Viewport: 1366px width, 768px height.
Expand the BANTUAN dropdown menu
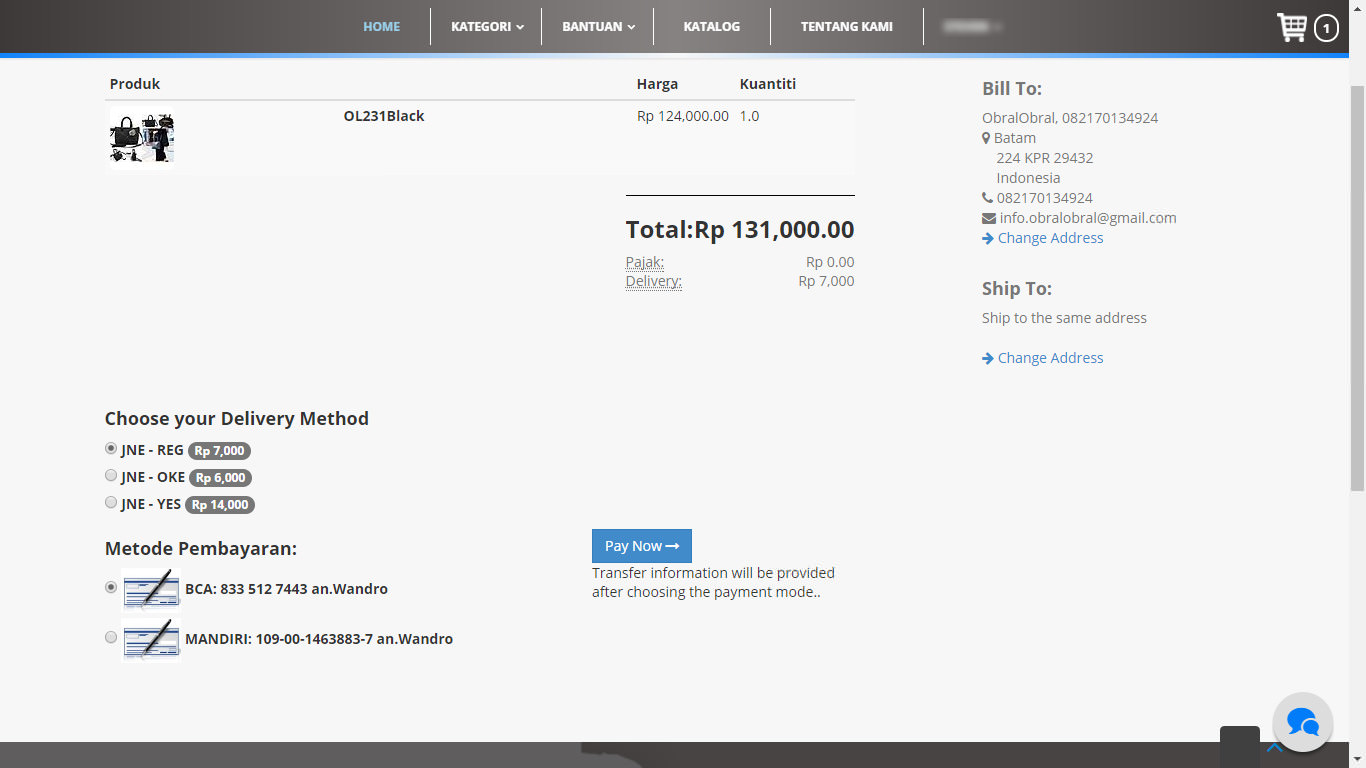click(x=598, y=27)
